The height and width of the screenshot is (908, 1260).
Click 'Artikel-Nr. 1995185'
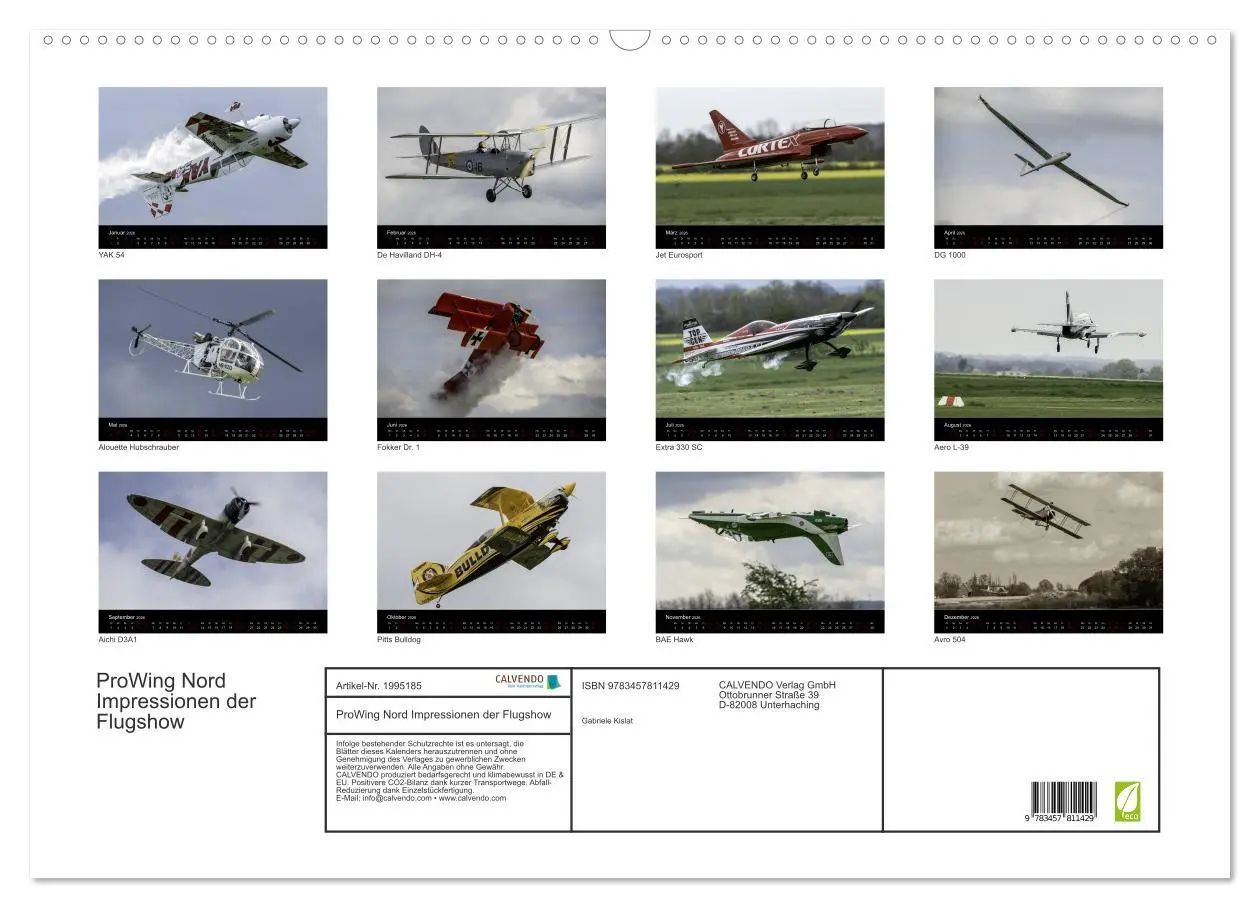379,686
